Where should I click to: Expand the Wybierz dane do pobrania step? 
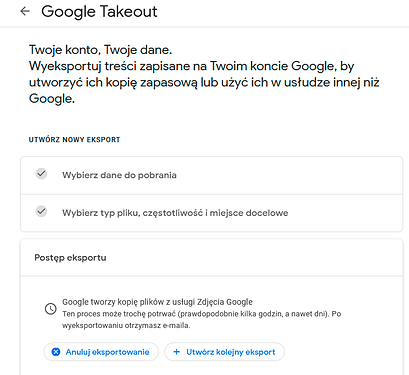pyautogui.click(x=211, y=175)
